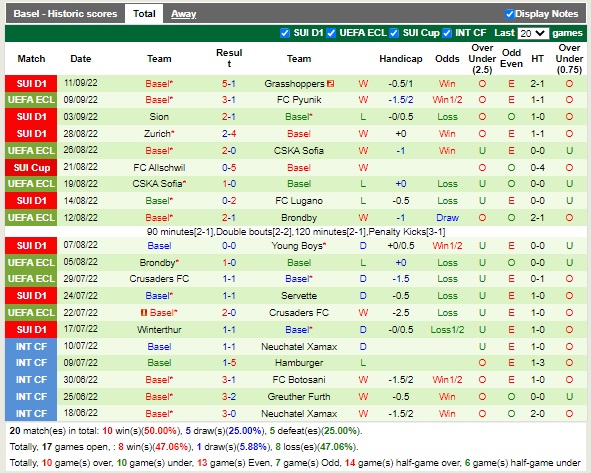
Task: Switch to the Away tab
Action: pyautogui.click(x=184, y=14)
